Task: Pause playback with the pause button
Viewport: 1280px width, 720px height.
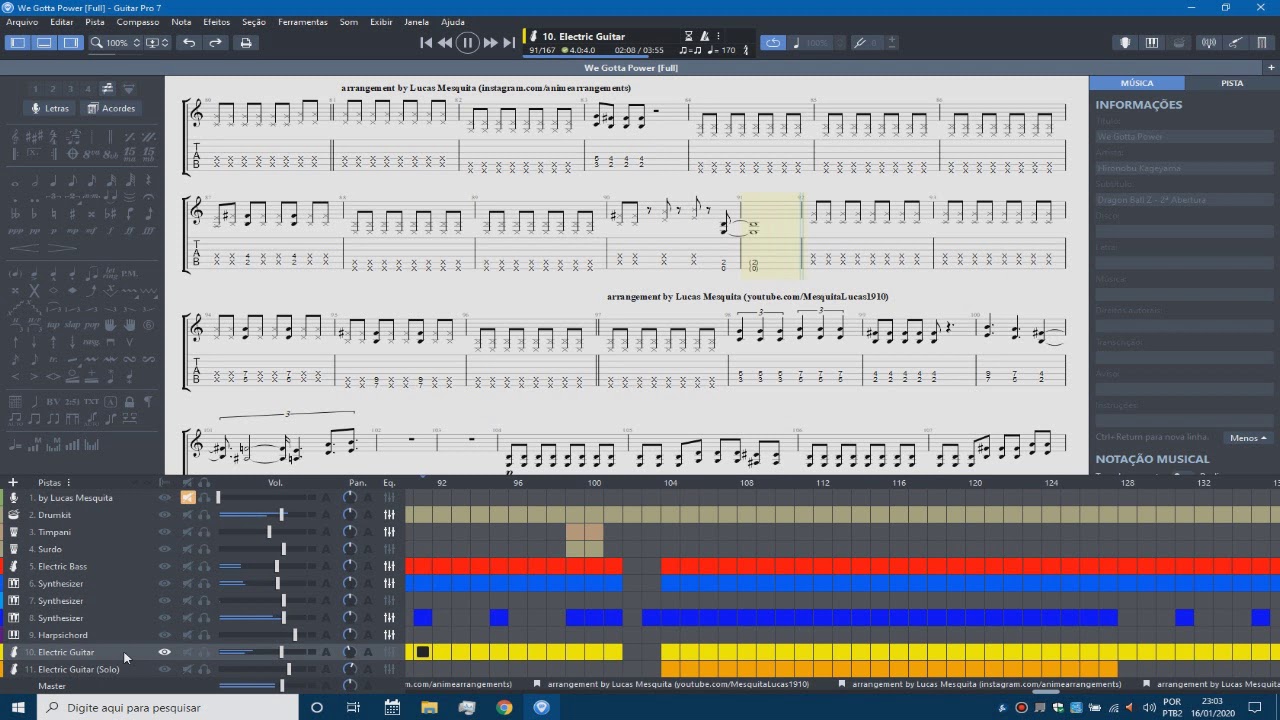Action: pyautogui.click(x=467, y=43)
